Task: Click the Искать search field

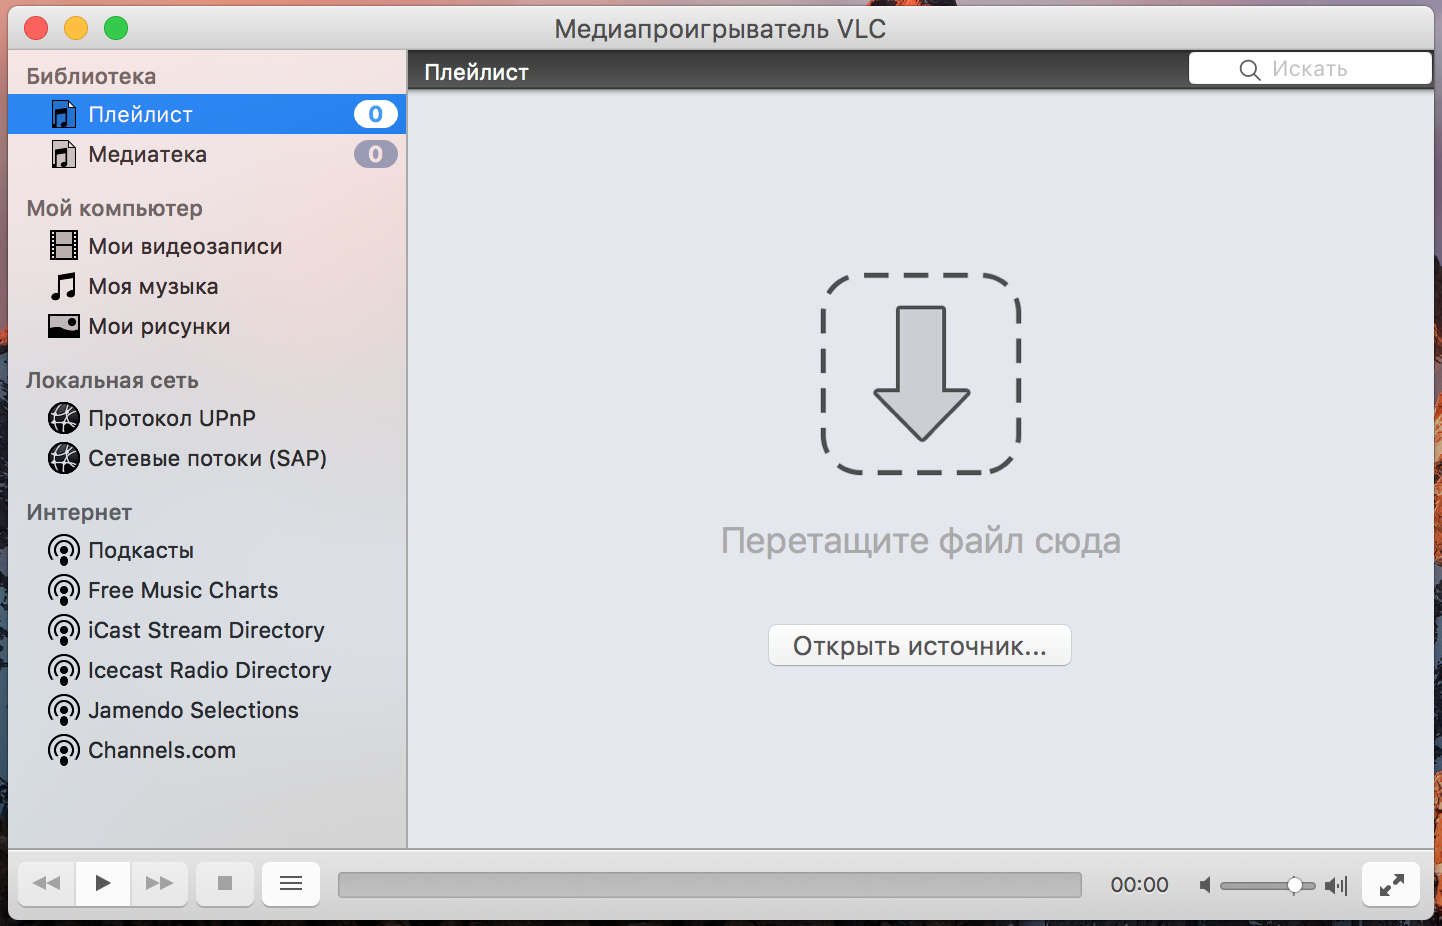Action: (x=1310, y=69)
